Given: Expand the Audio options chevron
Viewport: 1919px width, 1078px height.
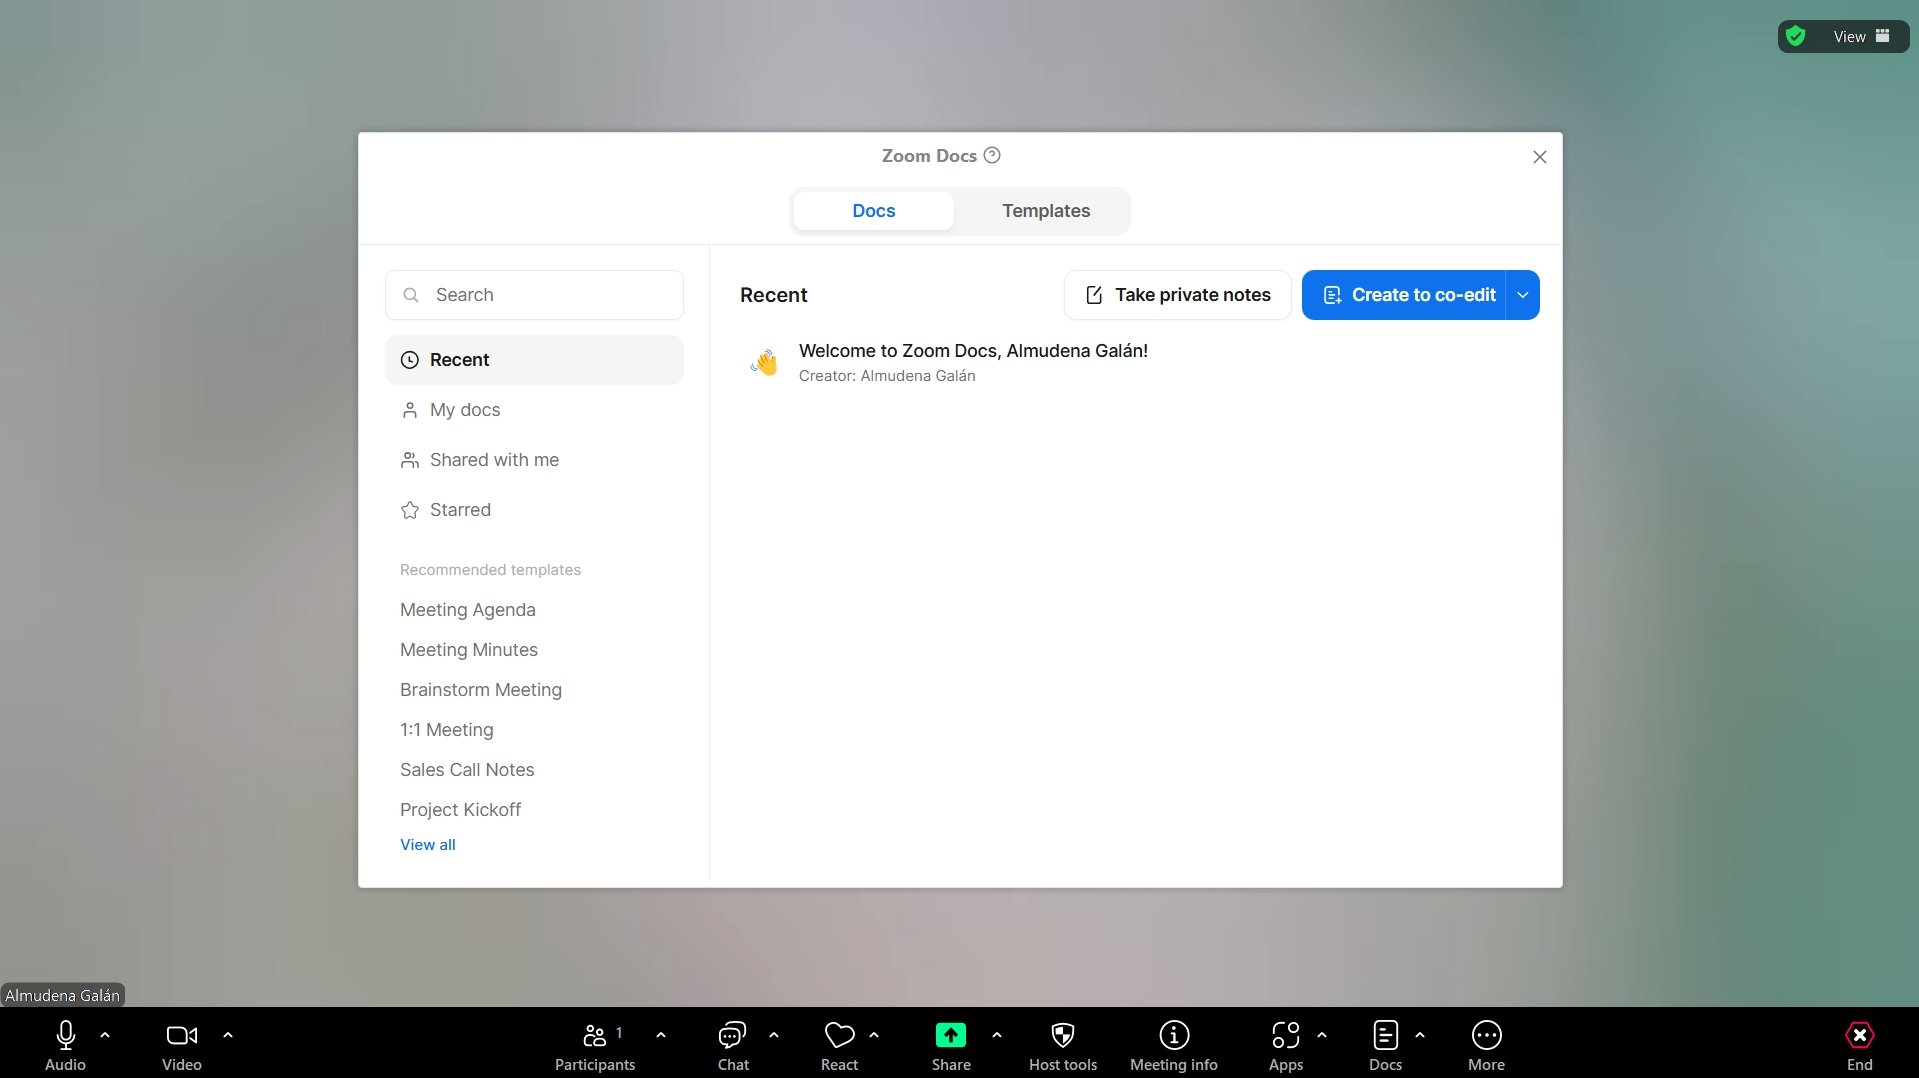Looking at the screenshot, I should tap(105, 1035).
